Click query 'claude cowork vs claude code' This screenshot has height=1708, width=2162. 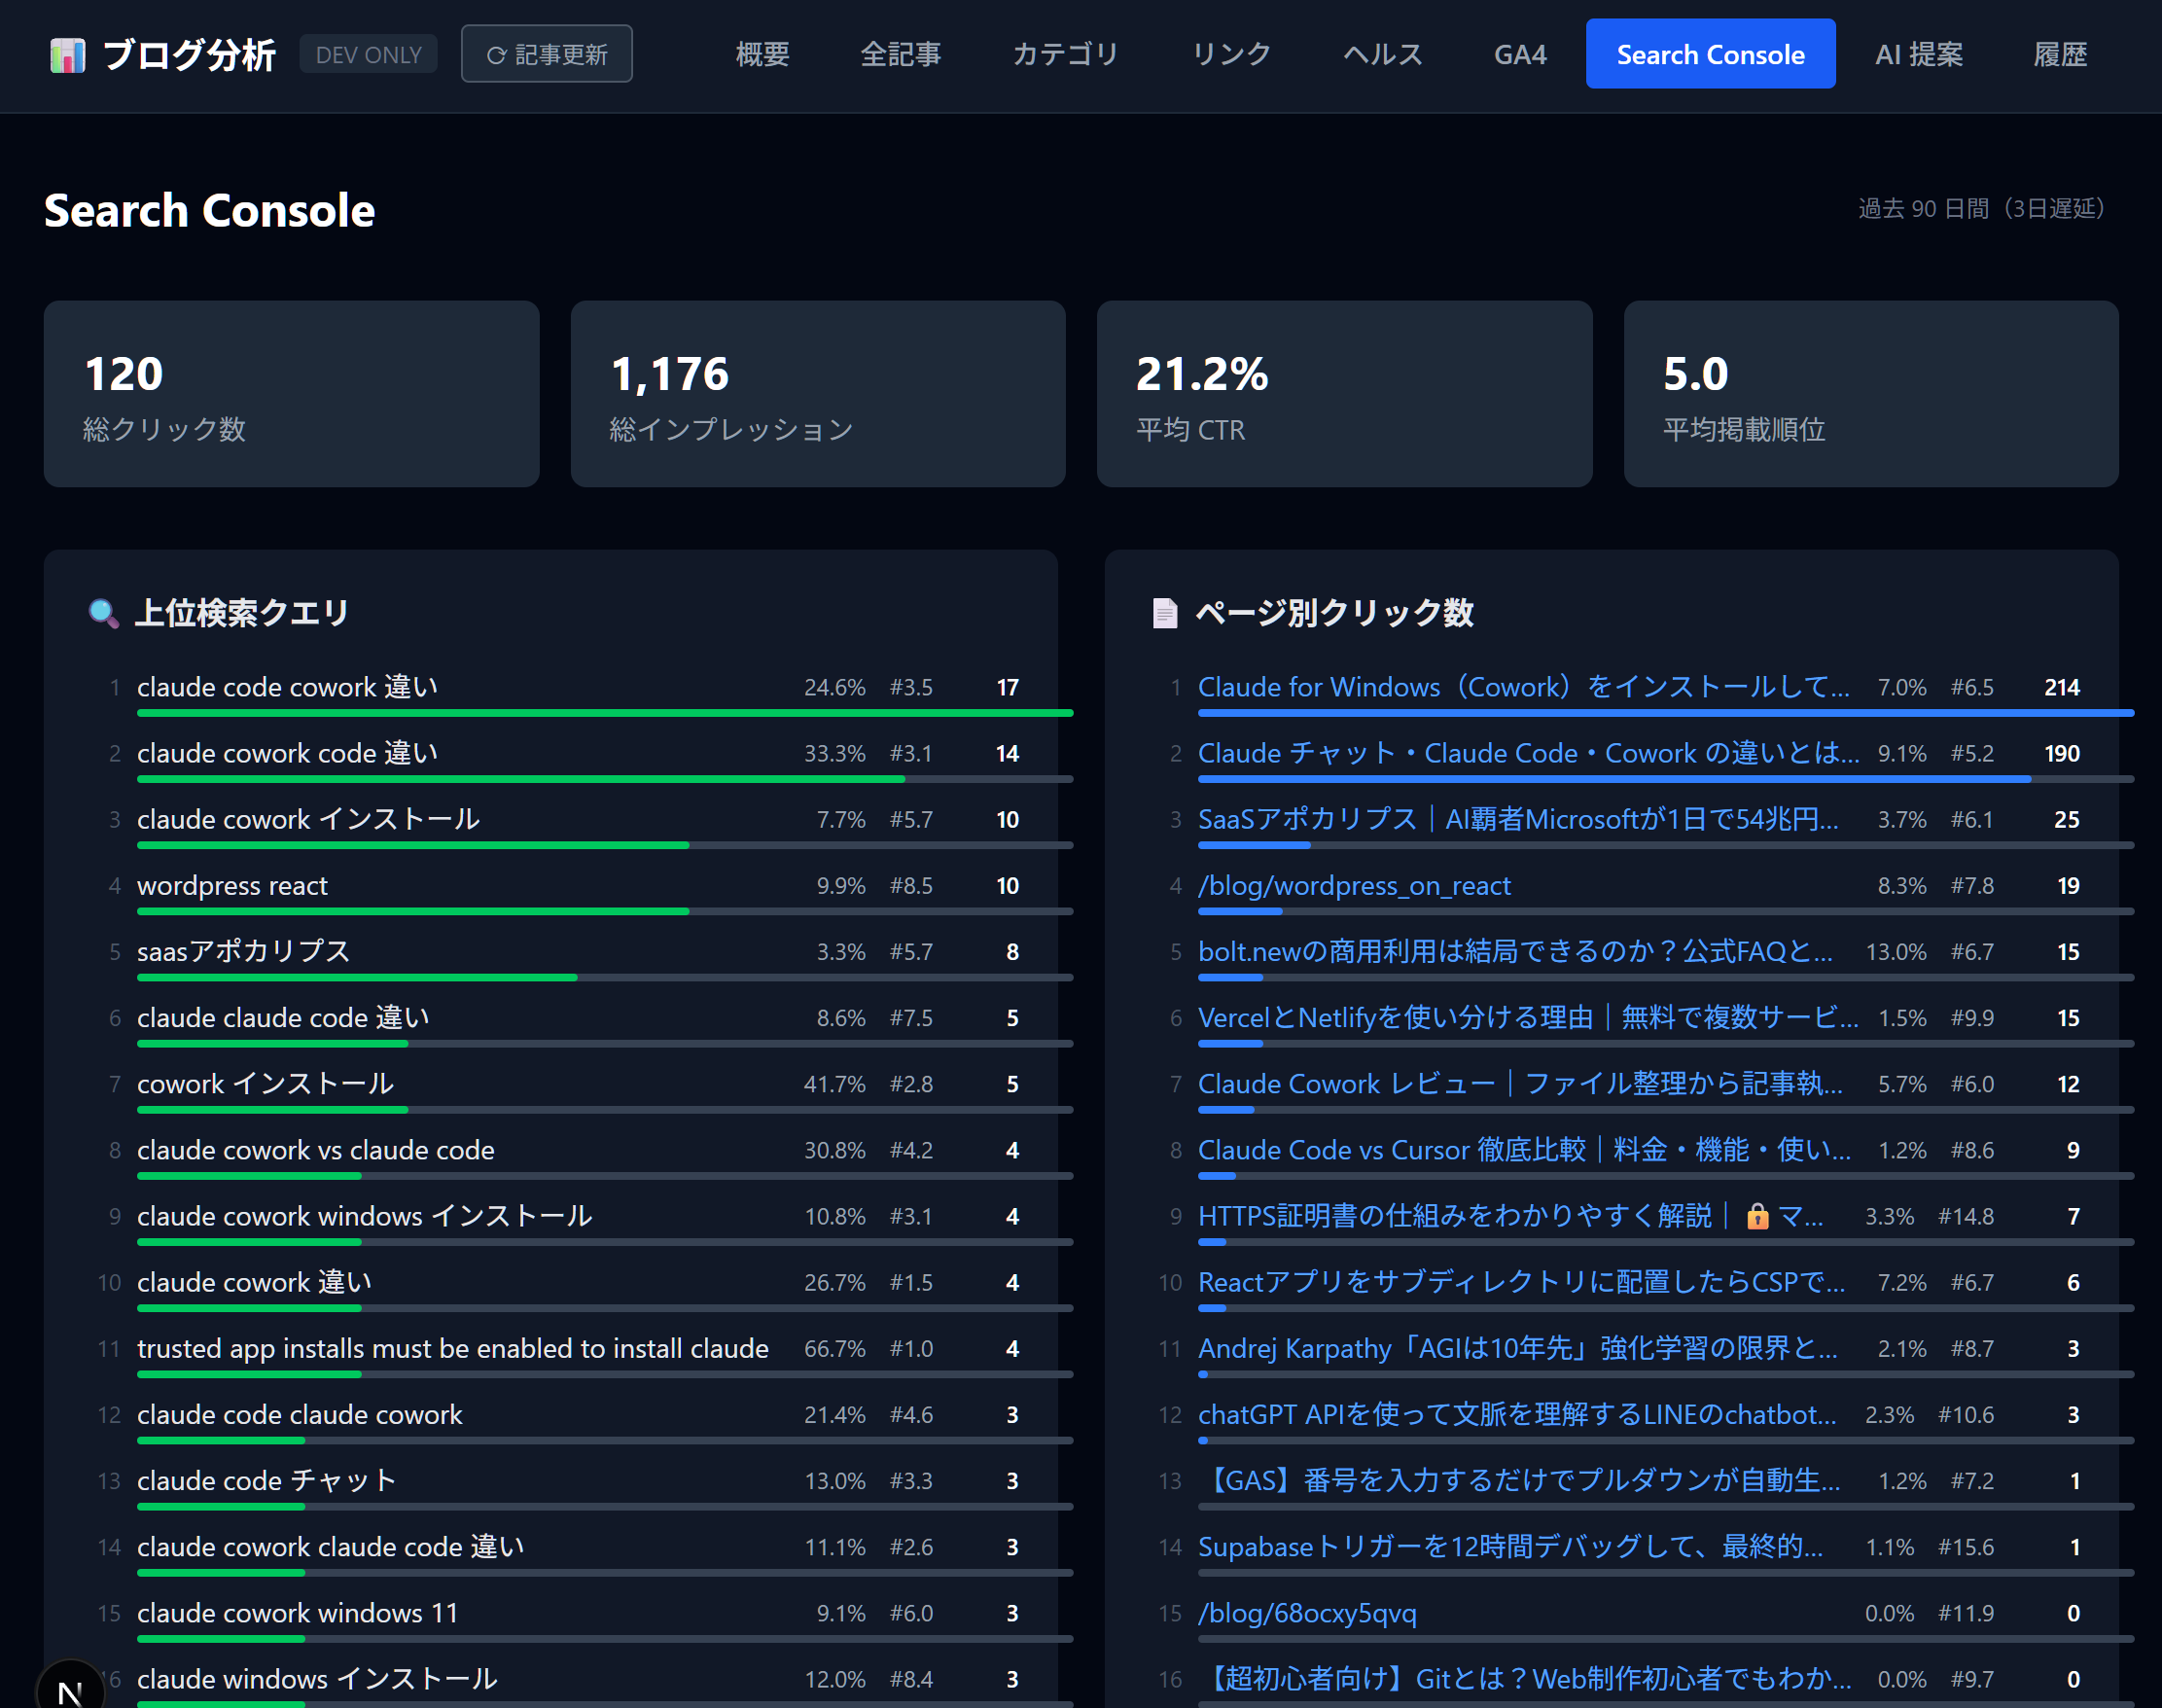click(316, 1149)
